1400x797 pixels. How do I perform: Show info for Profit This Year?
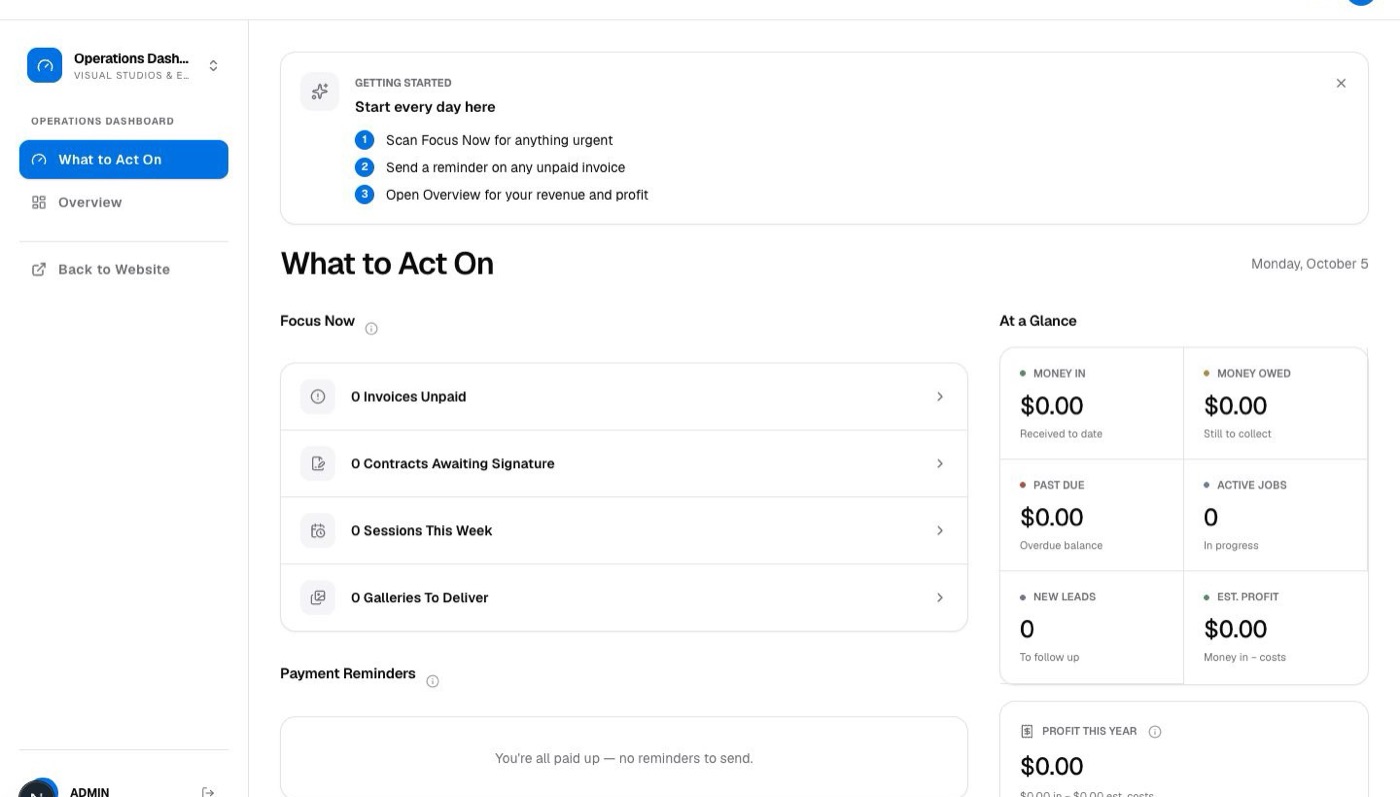click(x=1155, y=732)
